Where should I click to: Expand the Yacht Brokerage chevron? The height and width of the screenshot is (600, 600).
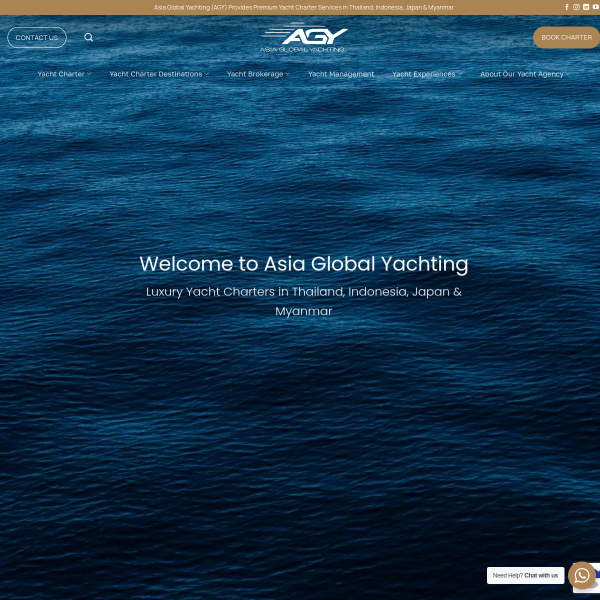click(x=287, y=74)
